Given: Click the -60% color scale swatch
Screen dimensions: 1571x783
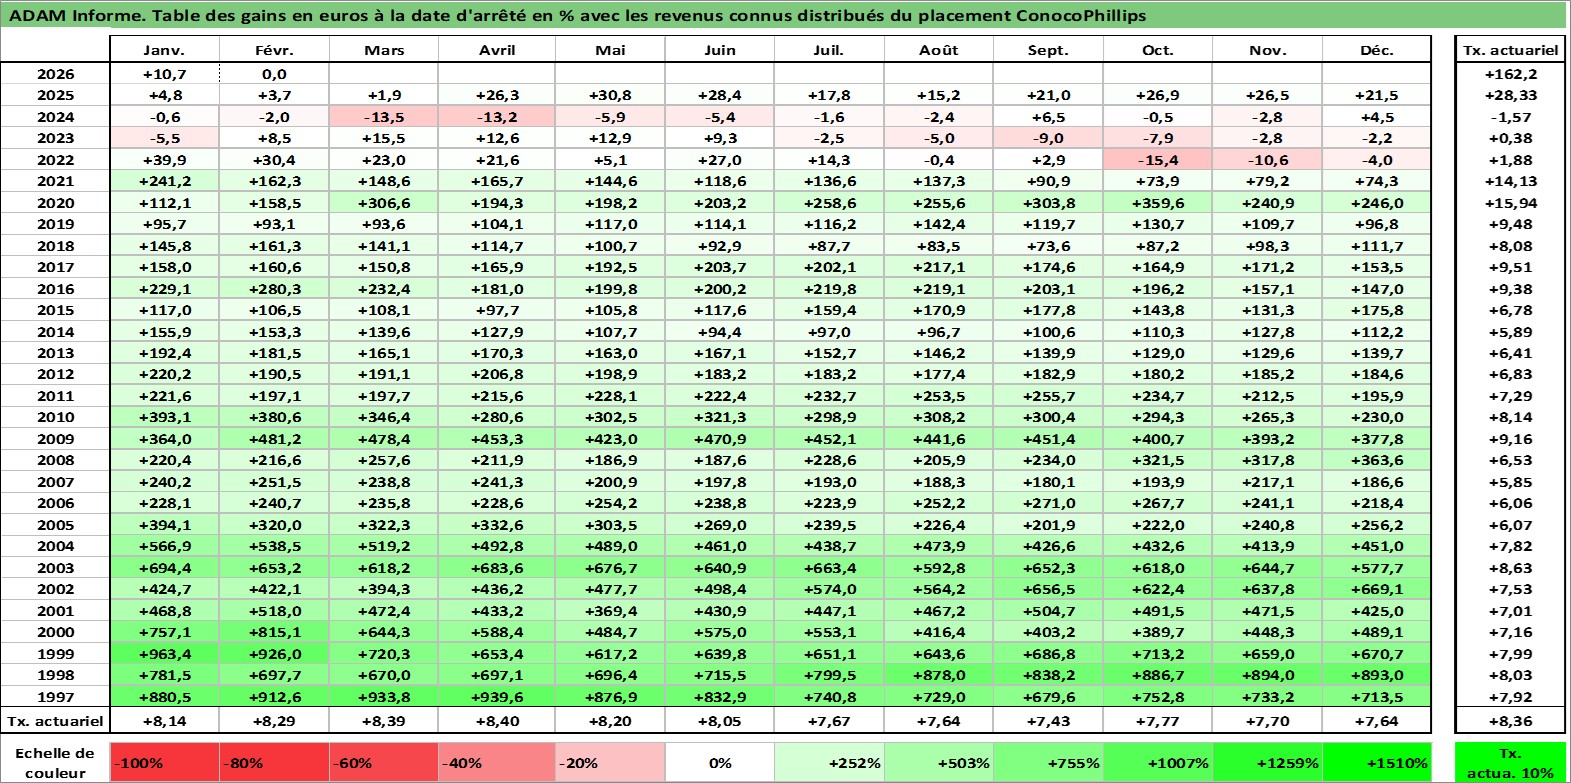Looking at the screenshot, I should [x=384, y=762].
